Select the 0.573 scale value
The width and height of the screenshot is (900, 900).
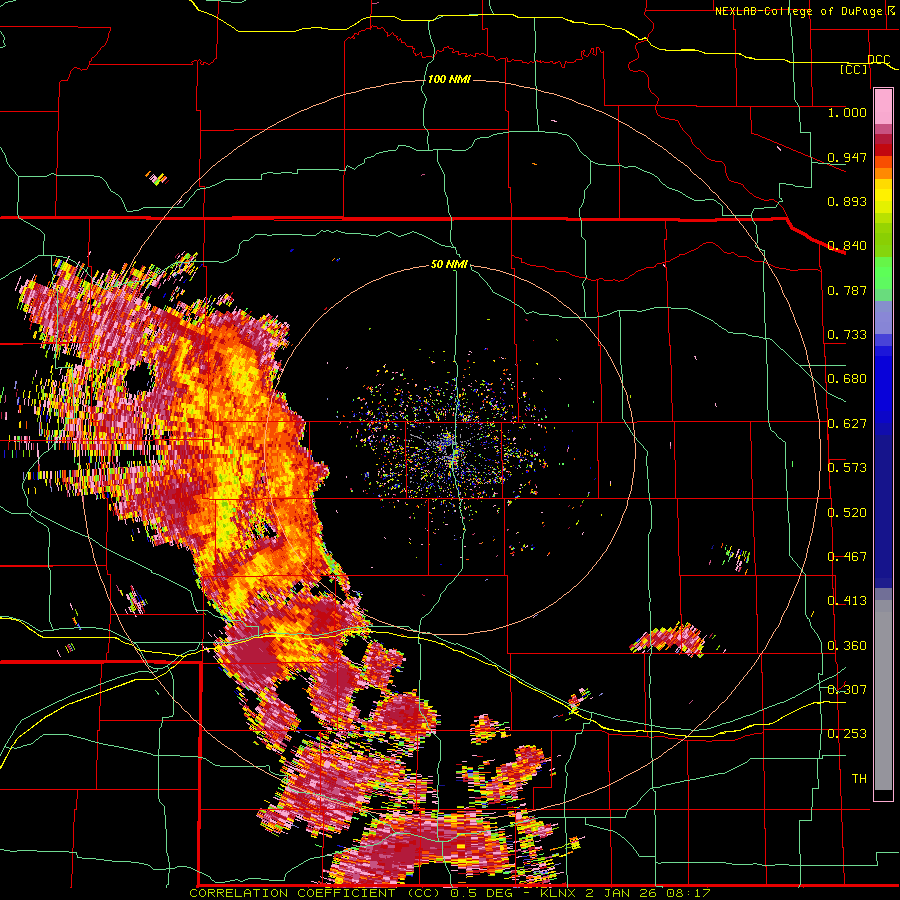tap(847, 468)
